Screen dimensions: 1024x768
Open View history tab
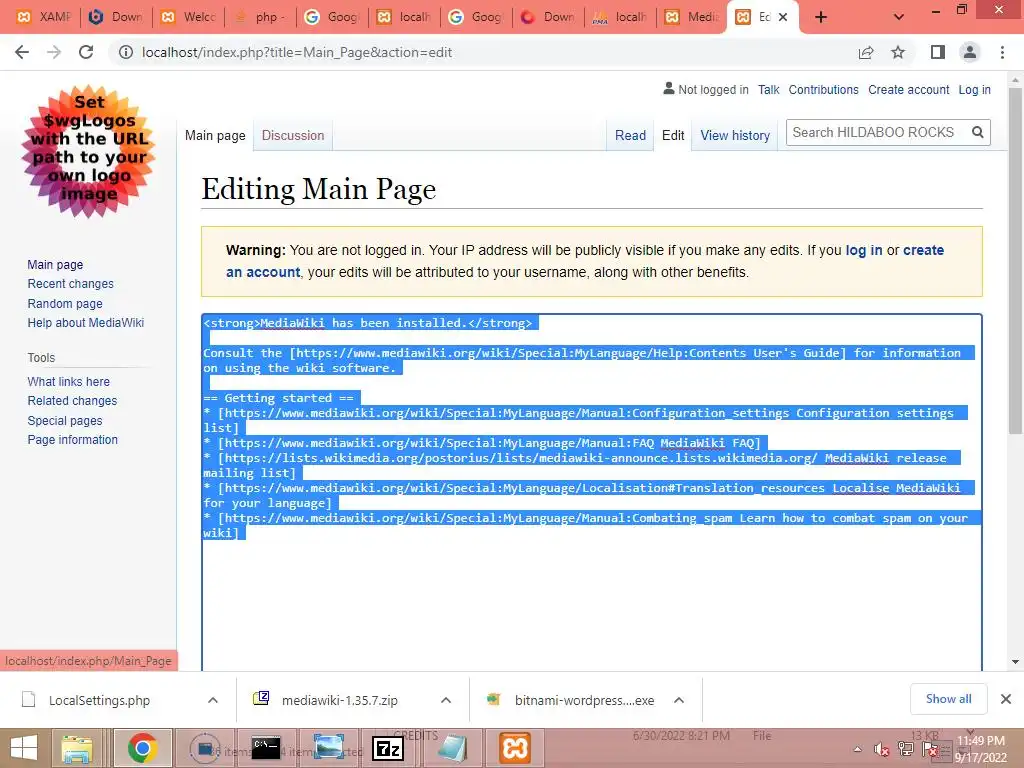click(x=735, y=136)
